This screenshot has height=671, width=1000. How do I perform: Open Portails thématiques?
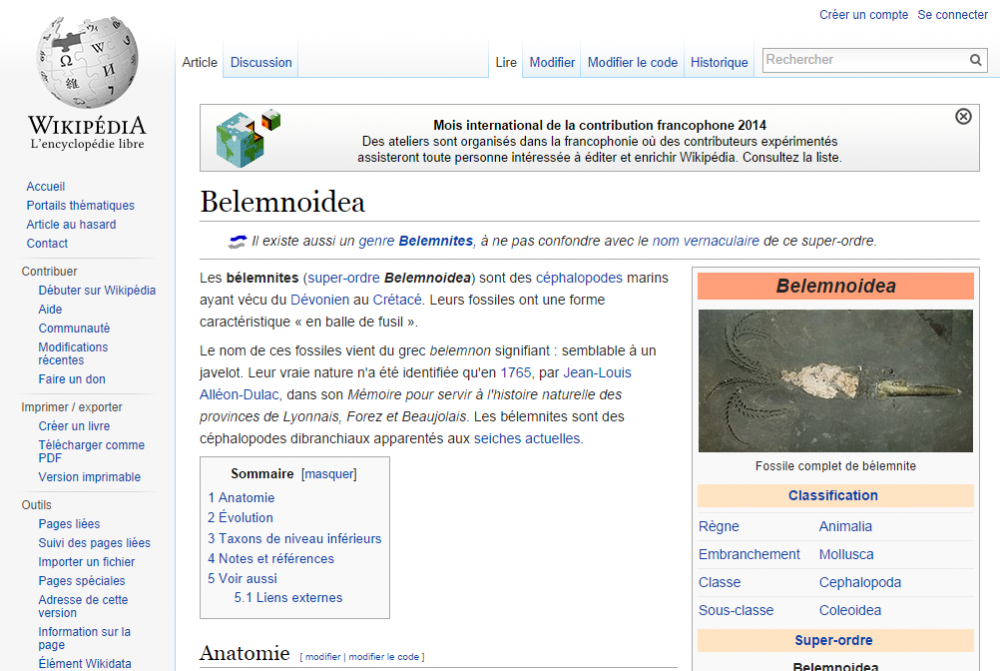(x=80, y=205)
